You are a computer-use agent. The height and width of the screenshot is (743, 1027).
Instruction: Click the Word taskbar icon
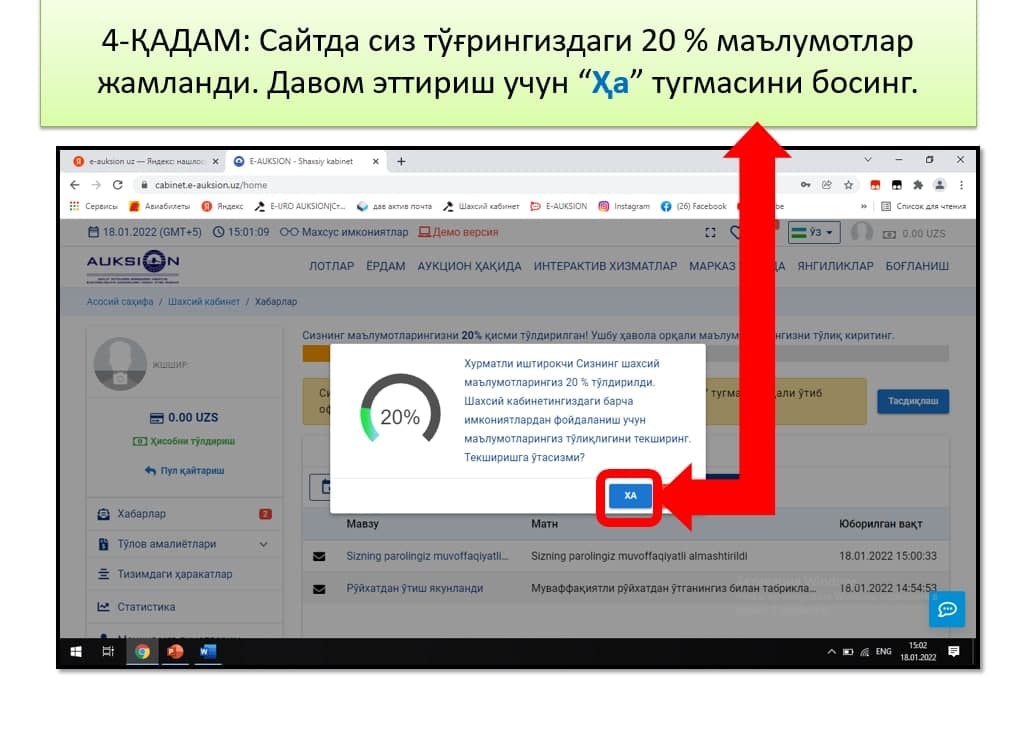pos(208,651)
